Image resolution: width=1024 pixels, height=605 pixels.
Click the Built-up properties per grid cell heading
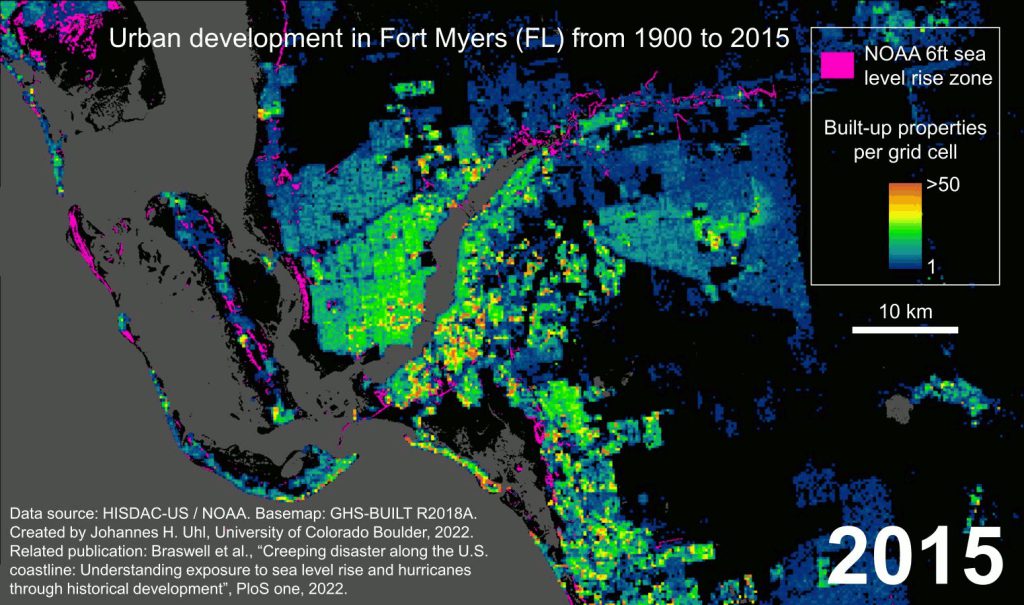point(905,140)
